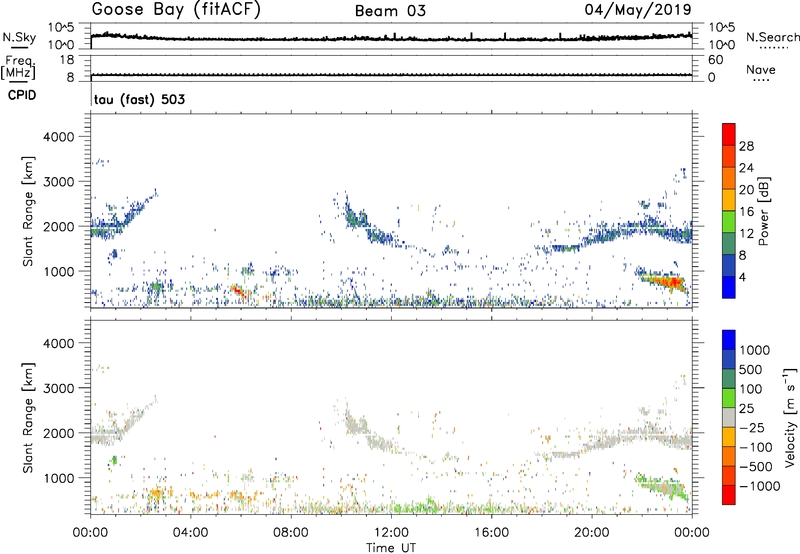
Task: Pick the bright blue bottom power color segment
Action: point(729,288)
